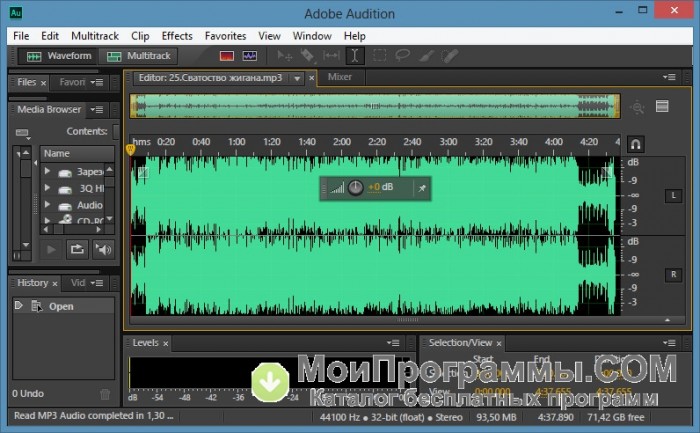Open Levels panel options menu
This screenshot has width=700, height=433.
393,343
